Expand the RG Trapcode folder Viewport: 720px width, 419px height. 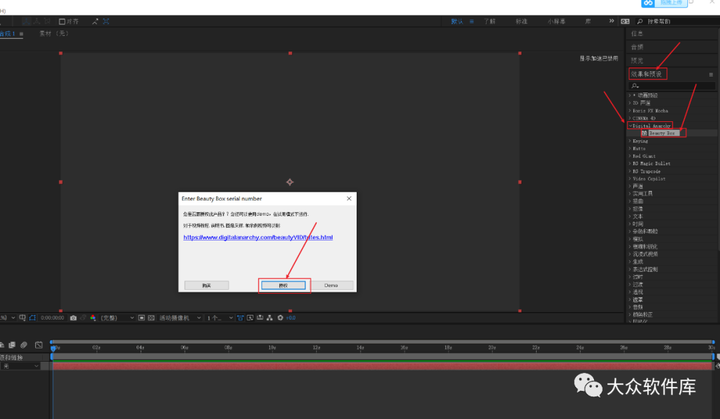coord(630,171)
